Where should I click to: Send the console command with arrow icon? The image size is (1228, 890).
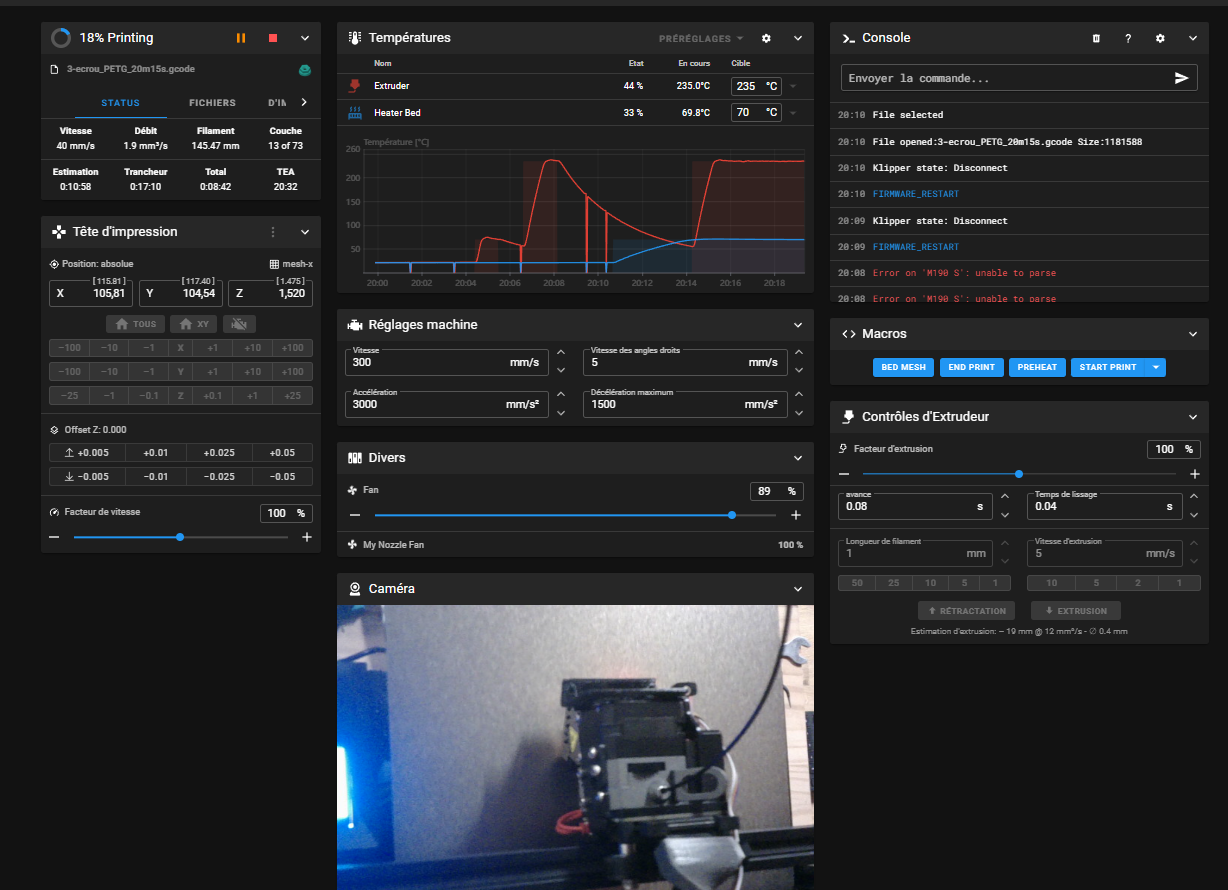coord(1181,78)
